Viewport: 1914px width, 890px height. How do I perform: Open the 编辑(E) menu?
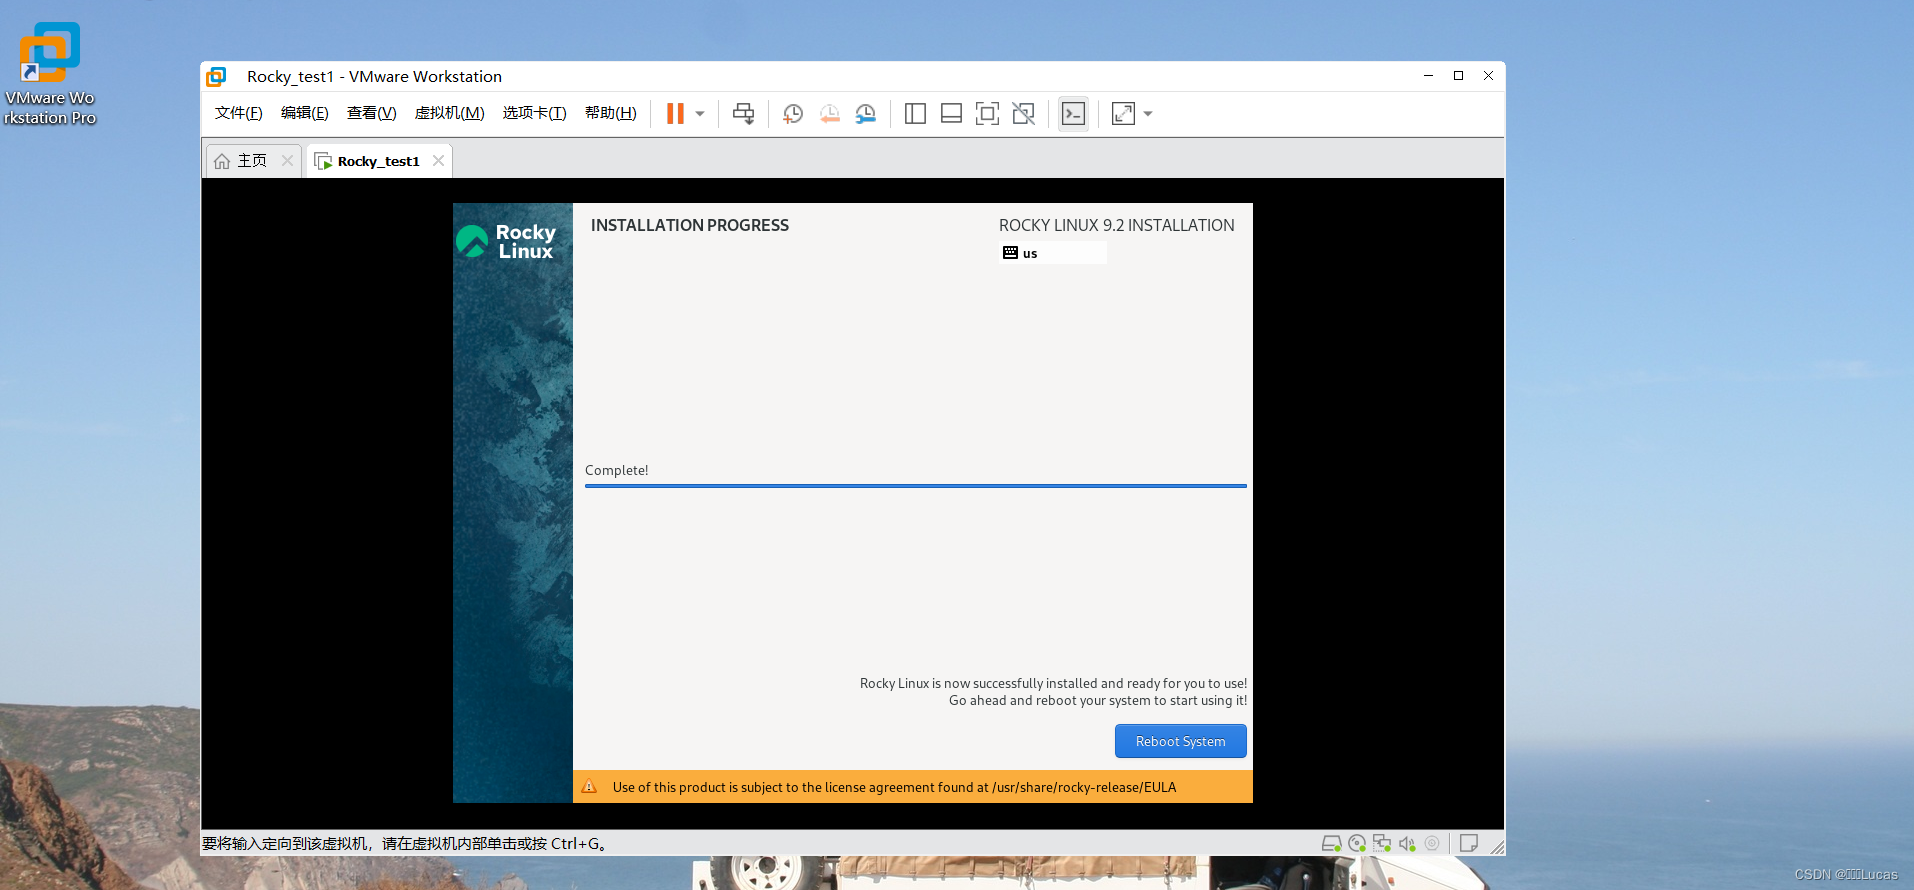tap(305, 113)
